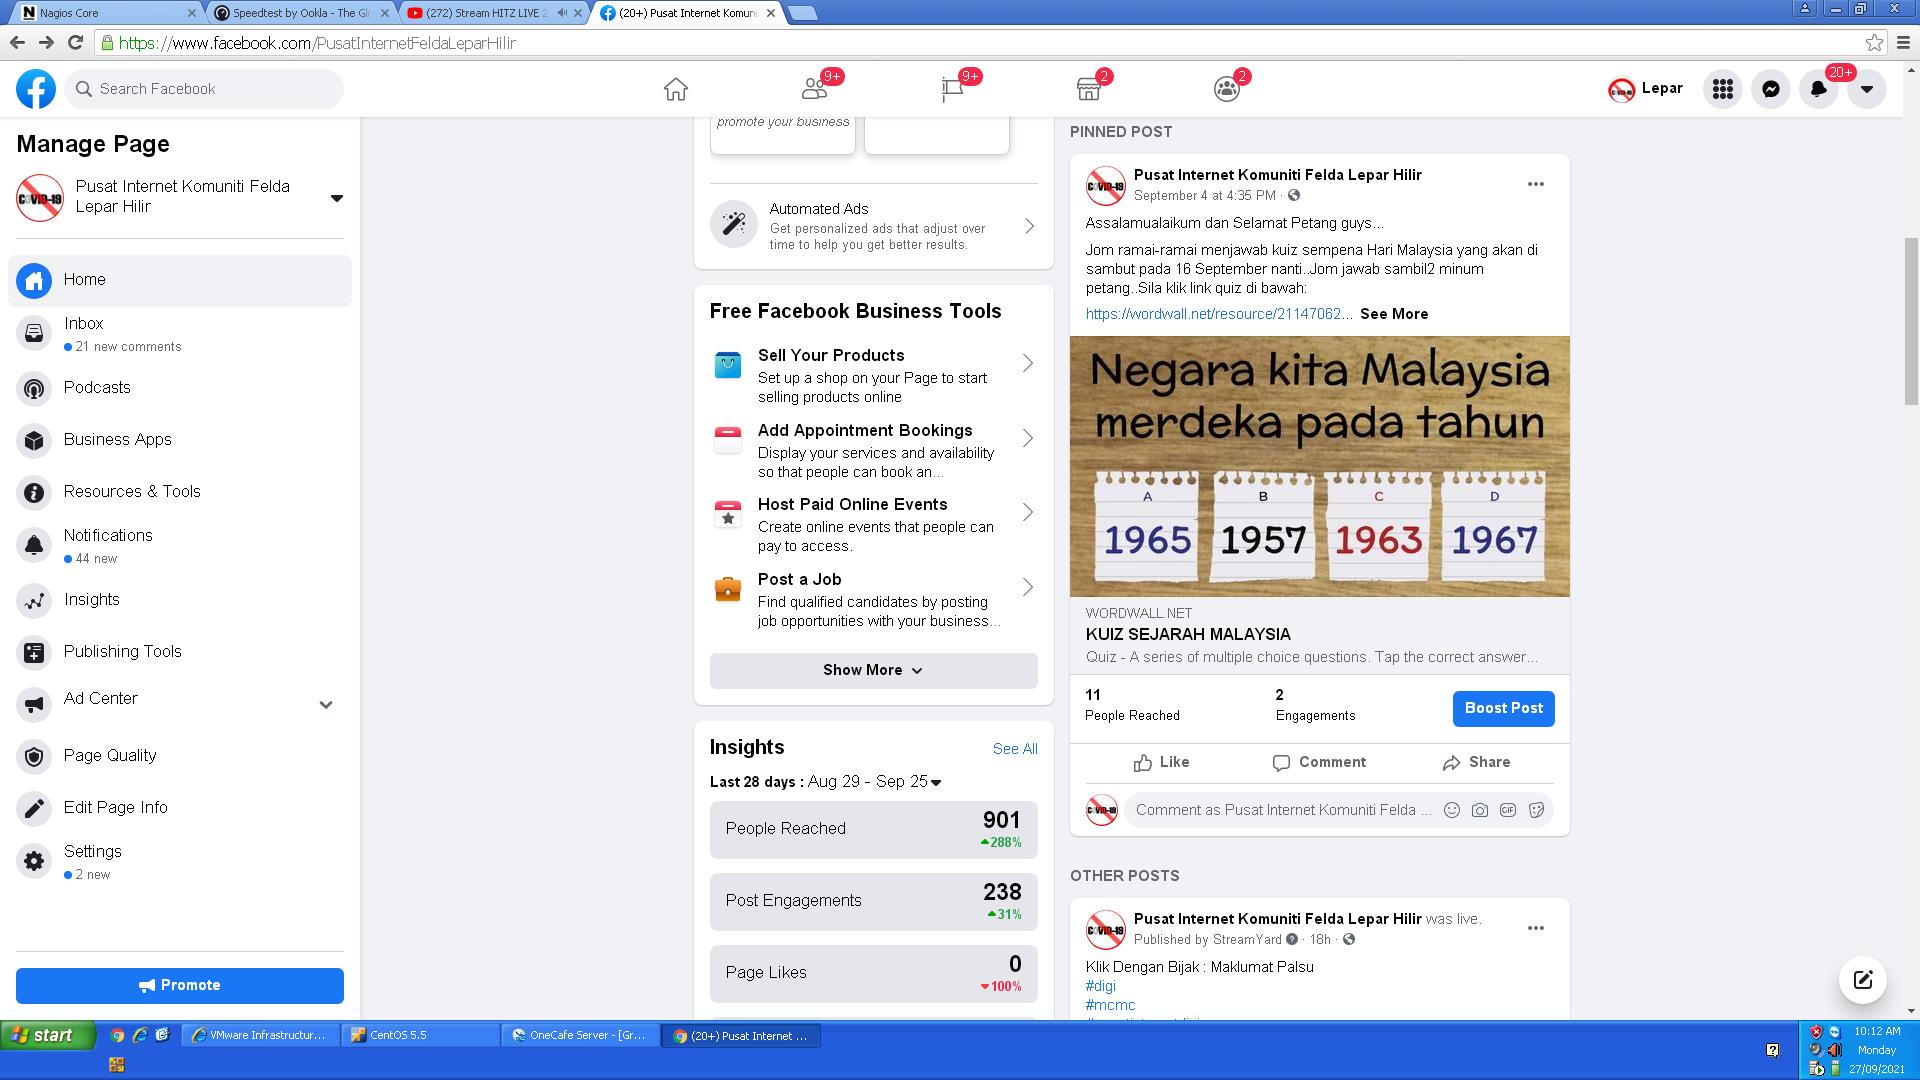This screenshot has height=1080, width=1920.
Task: Click the Post a Job briefcase icon
Action: pos(728,589)
